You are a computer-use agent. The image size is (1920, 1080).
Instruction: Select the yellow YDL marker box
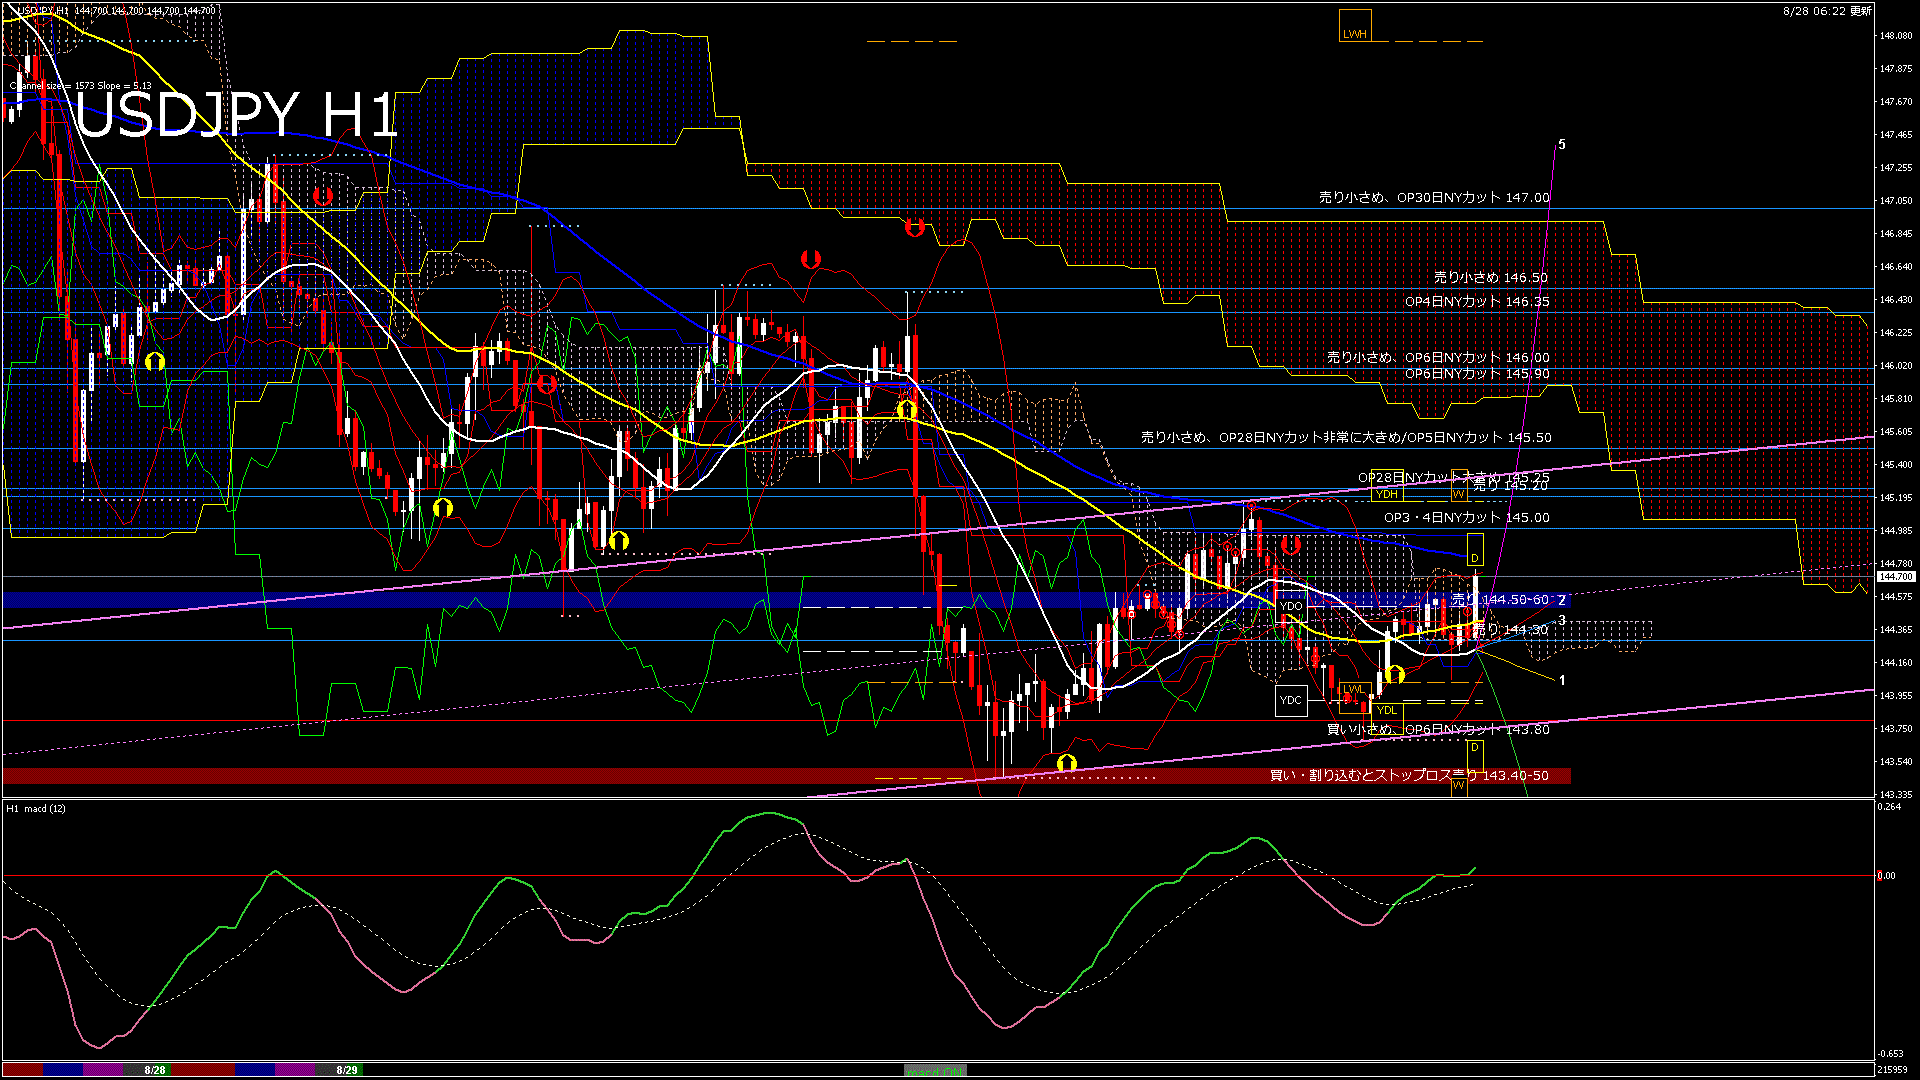(1386, 710)
